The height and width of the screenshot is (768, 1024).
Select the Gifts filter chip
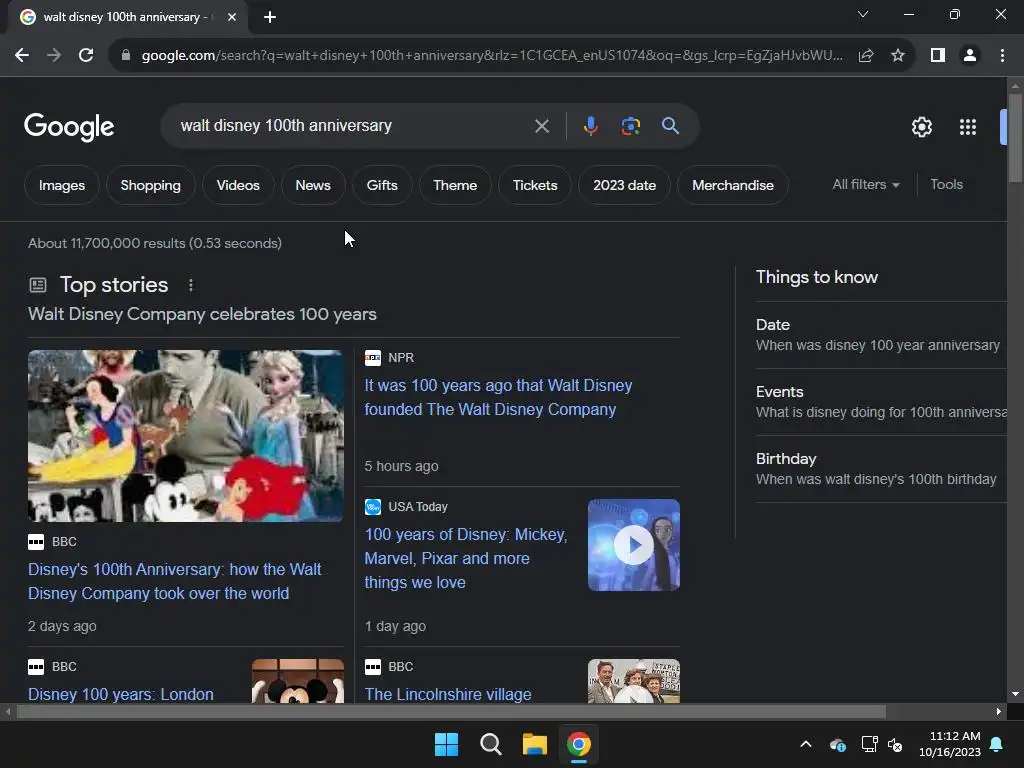click(382, 185)
